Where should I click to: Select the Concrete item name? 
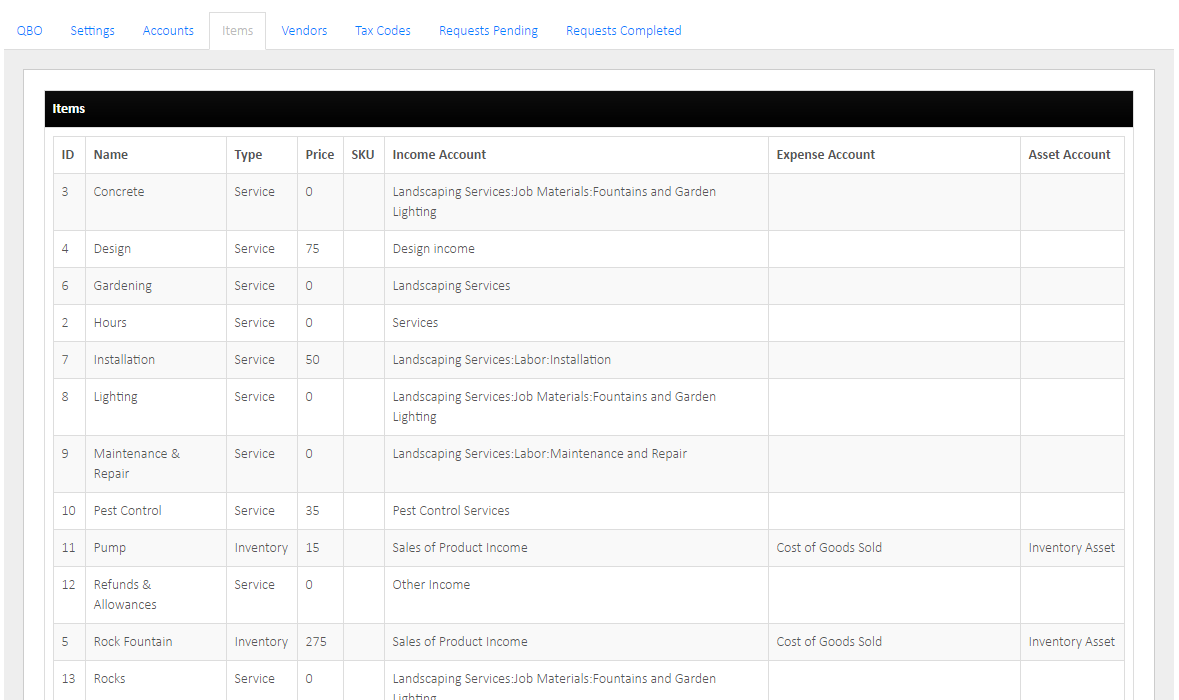pyautogui.click(x=119, y=192)
